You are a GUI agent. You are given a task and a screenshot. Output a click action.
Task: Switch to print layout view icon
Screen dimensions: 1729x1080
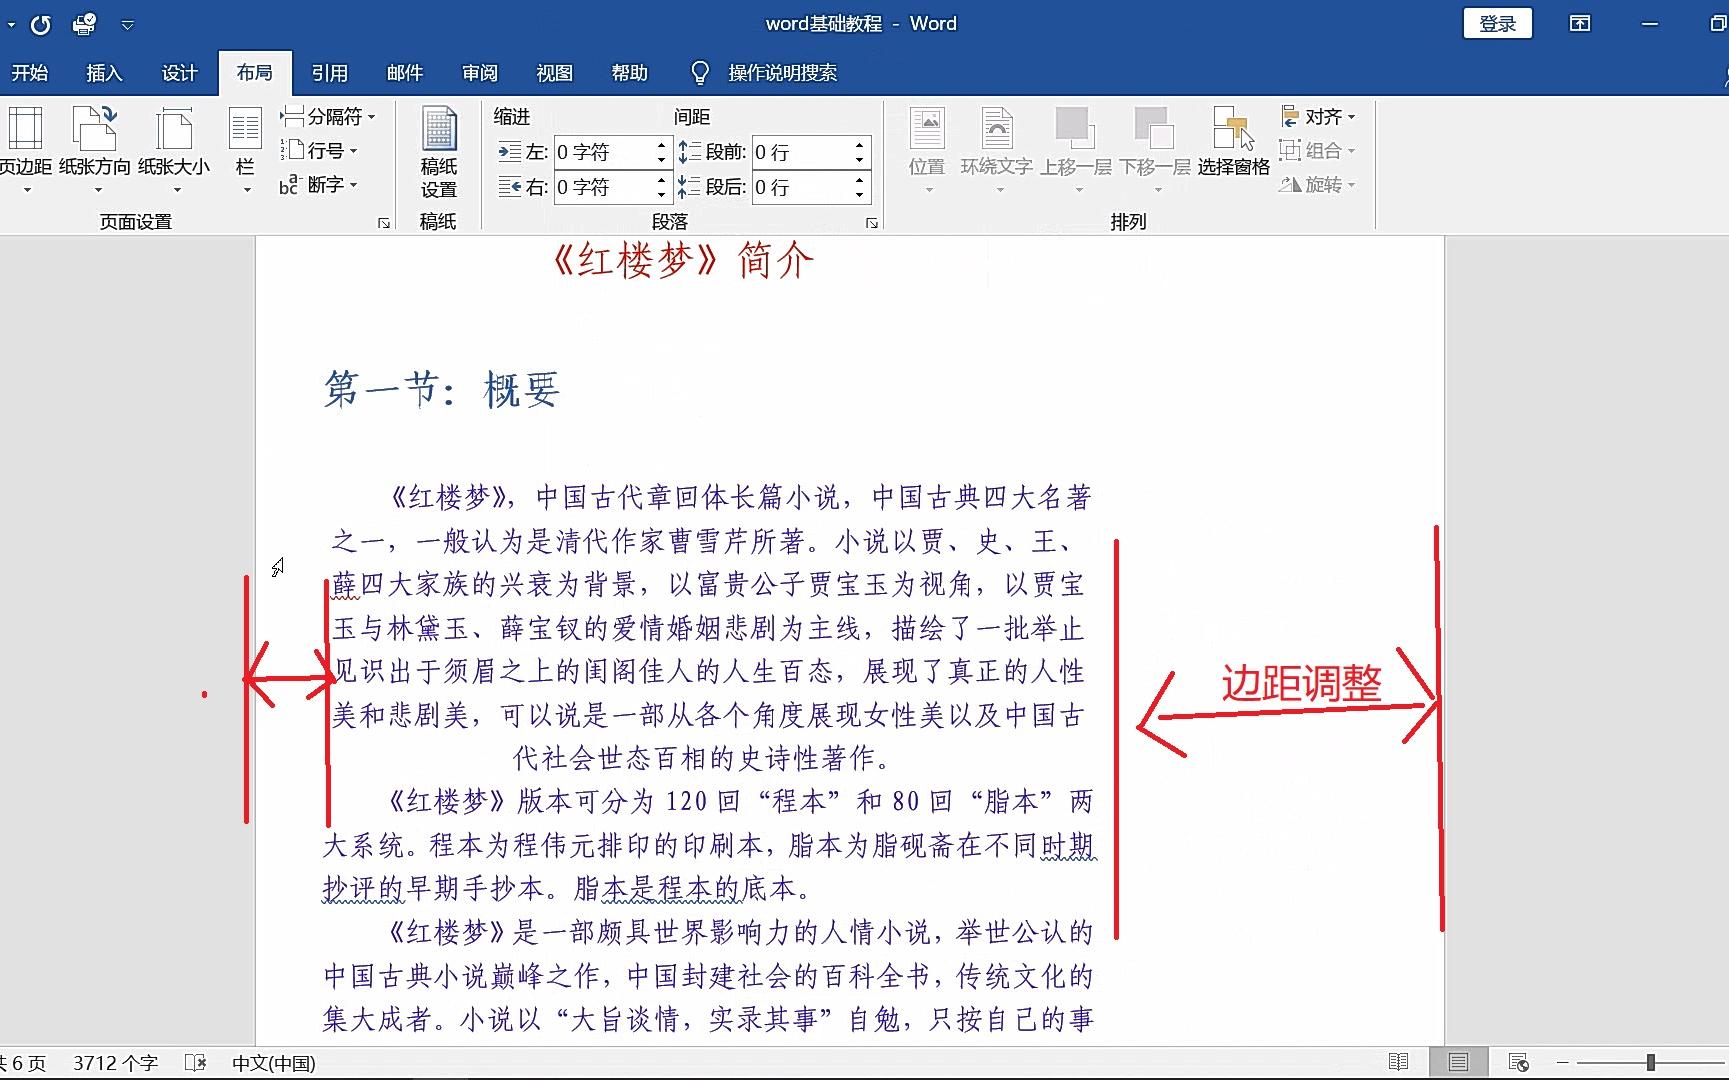(x=1458, y=1062)
